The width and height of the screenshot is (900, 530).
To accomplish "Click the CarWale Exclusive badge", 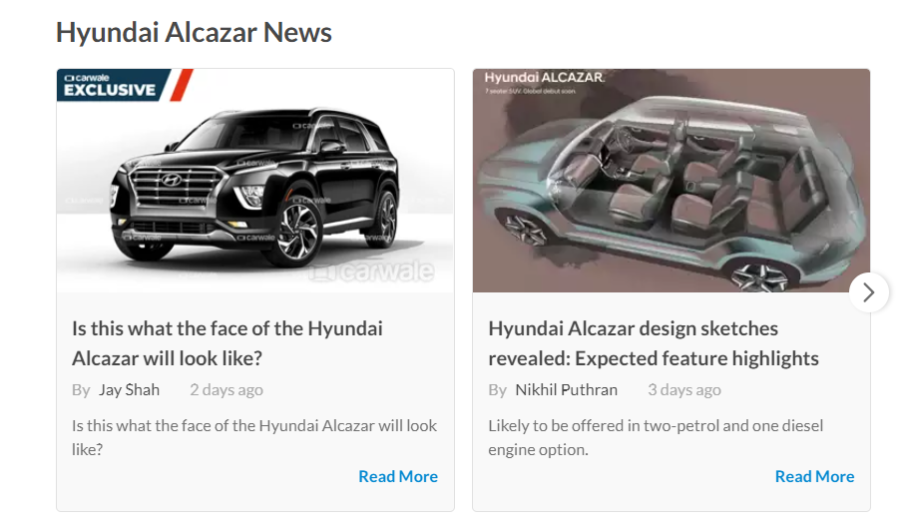I will (114, 85).
